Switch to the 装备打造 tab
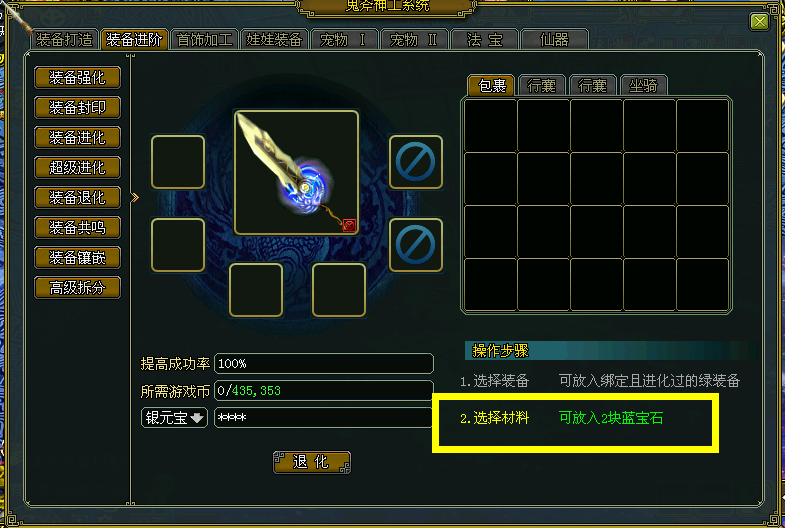Viewport: 785px width, 528px height. pos(65,40)
